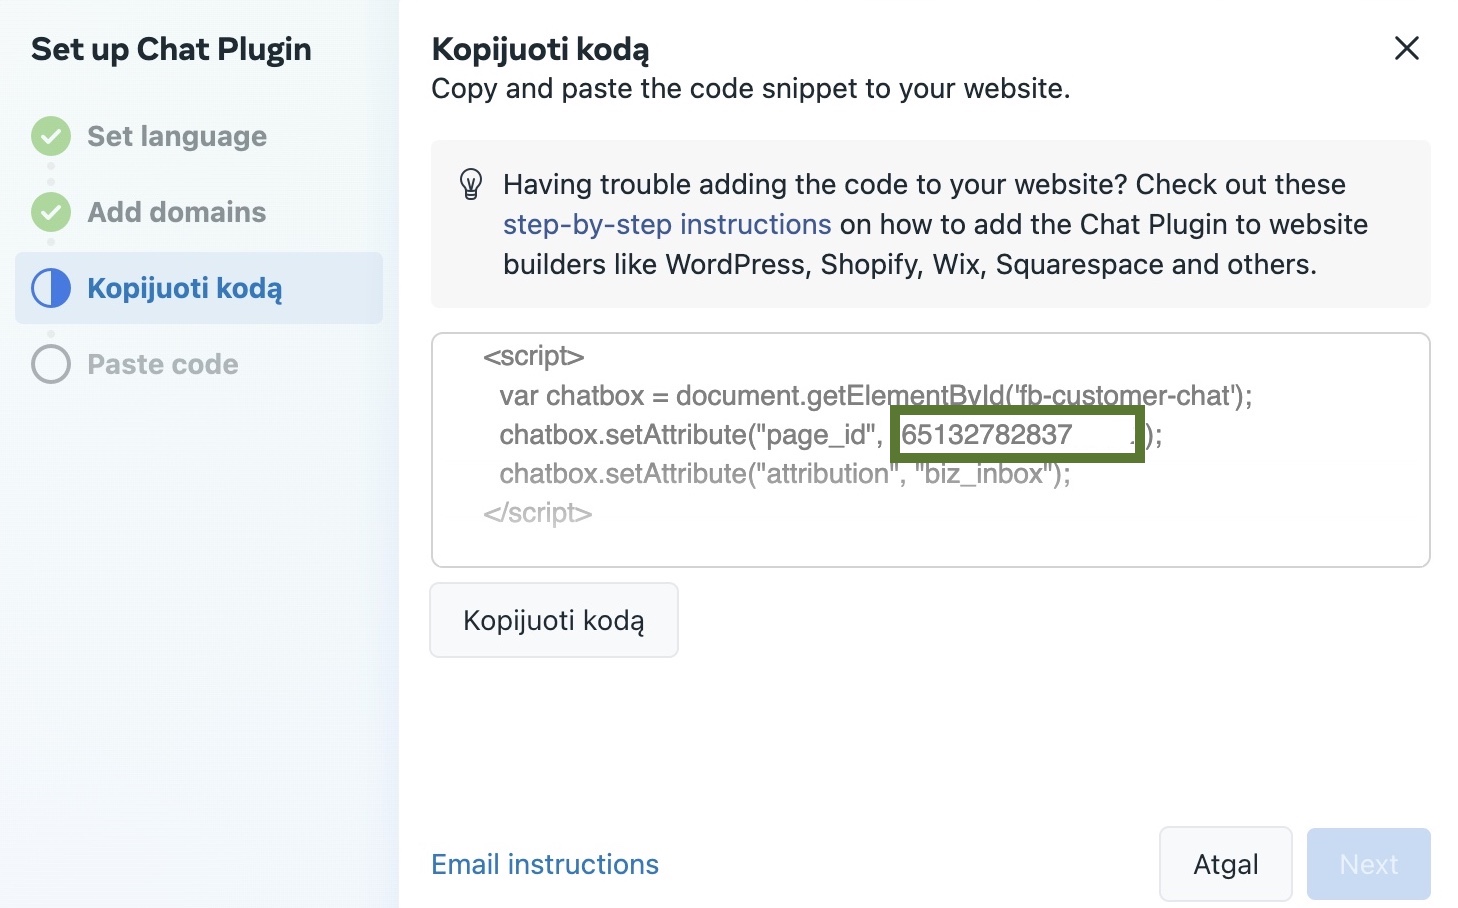1458x908 pixels.
Task: Click the half-filled circle icon in the sidebar
Action: coord(51,288)
